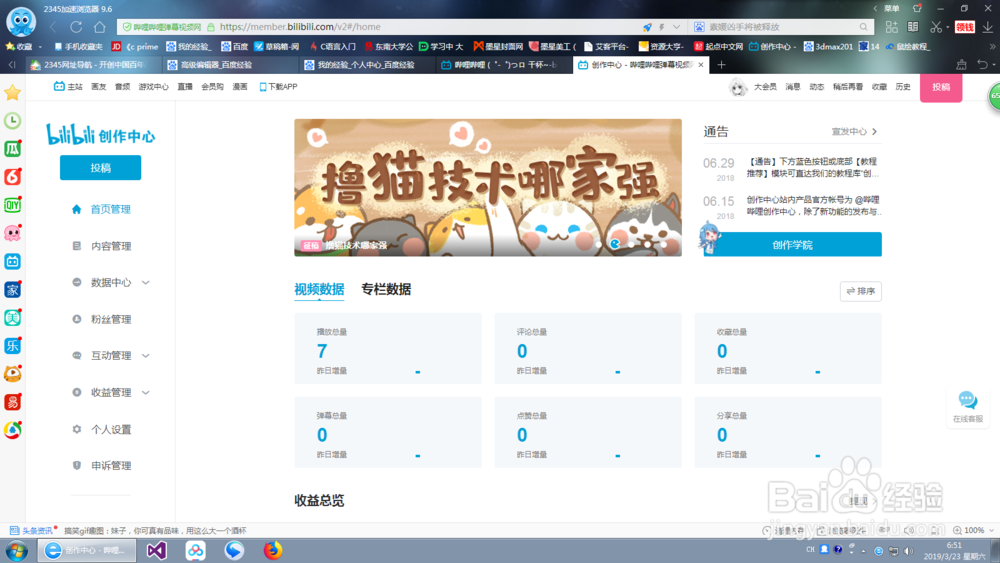Open 宣发中心 arrow link in 通告
The height and width of the screenshot is (563, 1000).
(855, 131)
